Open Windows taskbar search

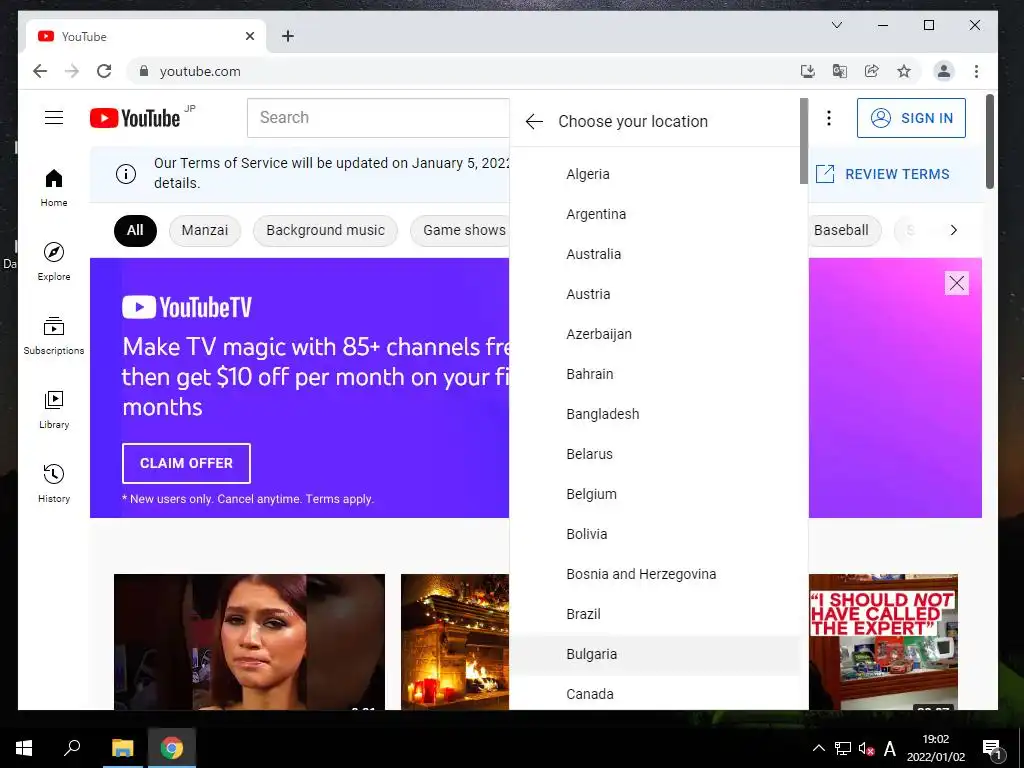pyautogui.click(x=72, y=748)
